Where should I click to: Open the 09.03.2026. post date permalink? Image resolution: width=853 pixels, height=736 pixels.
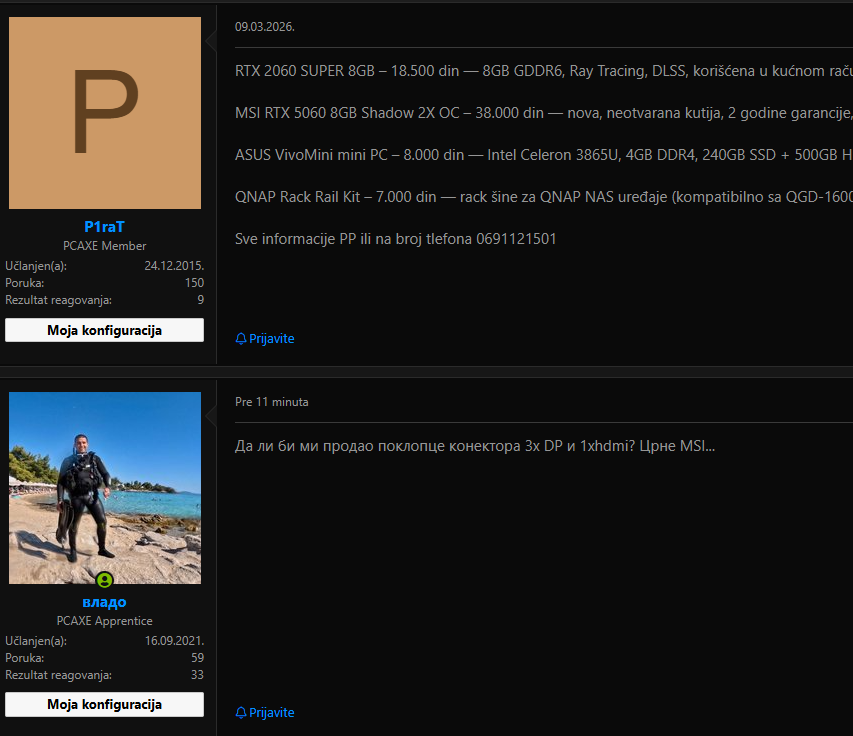coord(265,27)
